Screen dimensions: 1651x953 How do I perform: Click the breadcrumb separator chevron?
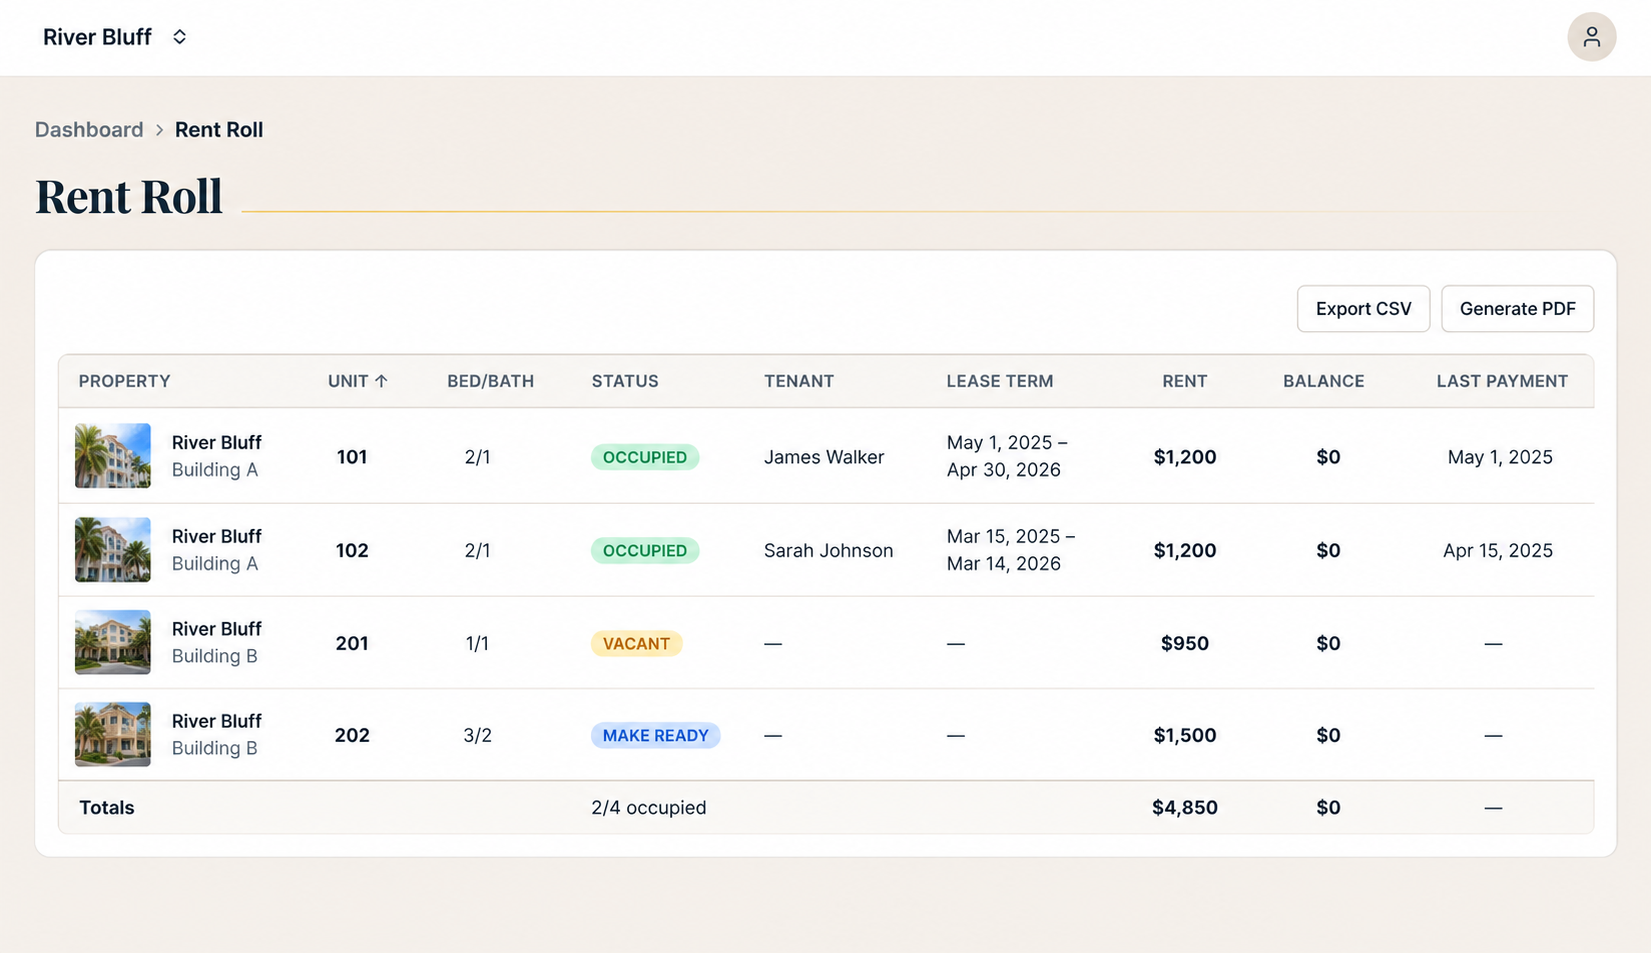[x=159, y=130]
